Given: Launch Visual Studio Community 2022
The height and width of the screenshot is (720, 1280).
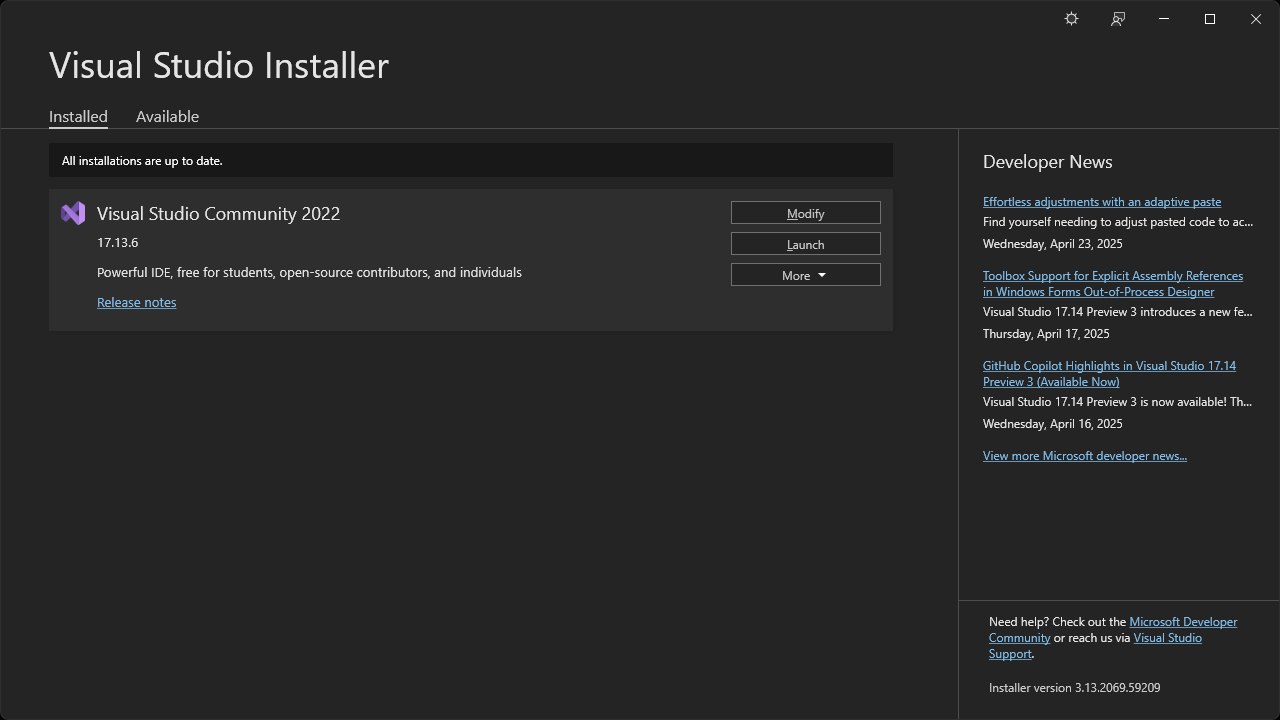Looking at the screenshot, I should pos(805,243).
